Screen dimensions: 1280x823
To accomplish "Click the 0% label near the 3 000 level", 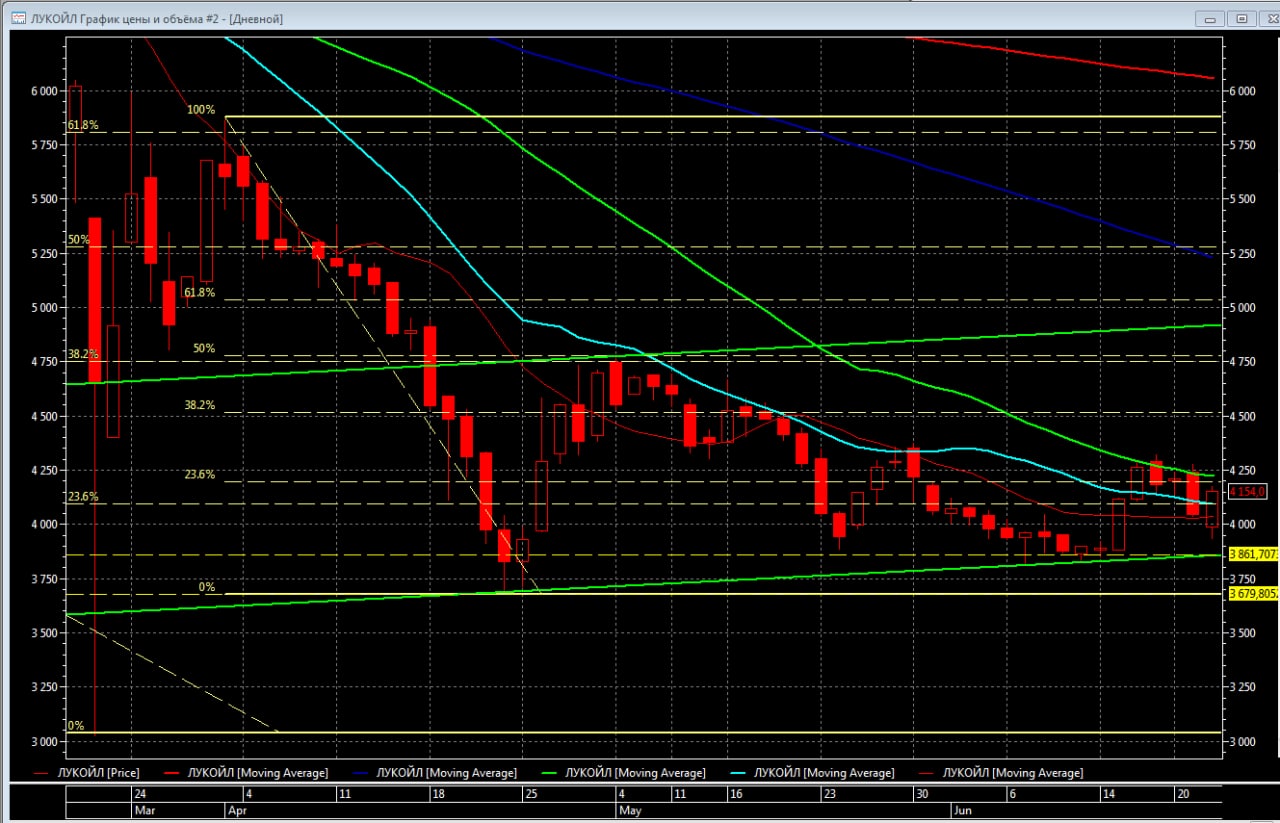I will tap(75, 725).
